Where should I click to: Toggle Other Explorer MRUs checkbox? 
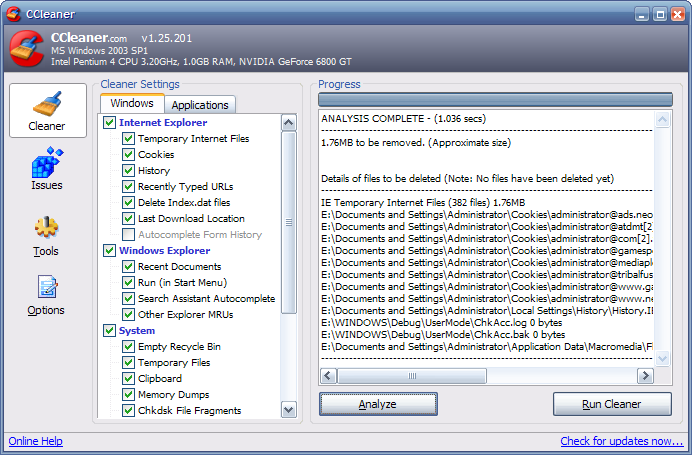pyautogui.click(x=128, y=314)
